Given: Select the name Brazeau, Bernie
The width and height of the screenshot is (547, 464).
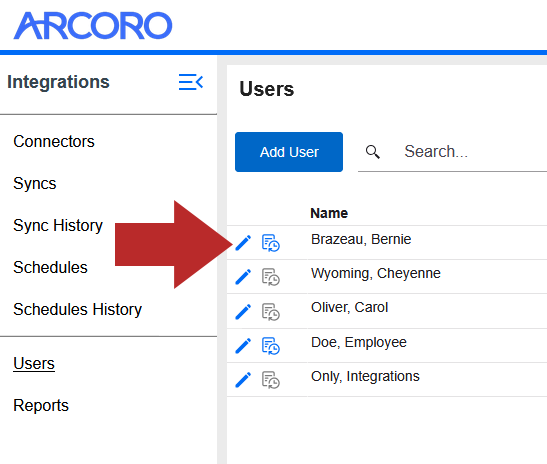Looking at the screenshot, I should point(361,239).
